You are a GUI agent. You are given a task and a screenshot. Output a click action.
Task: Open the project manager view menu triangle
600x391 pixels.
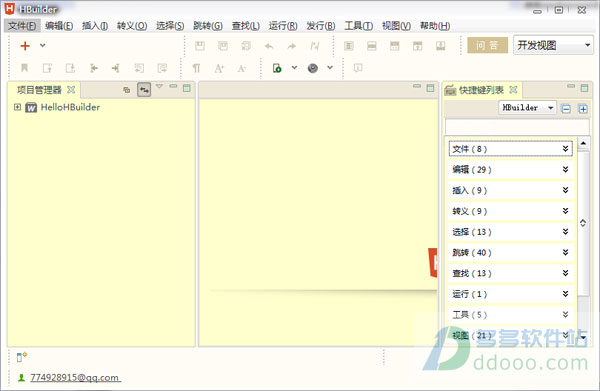click(x=159, y=86)
